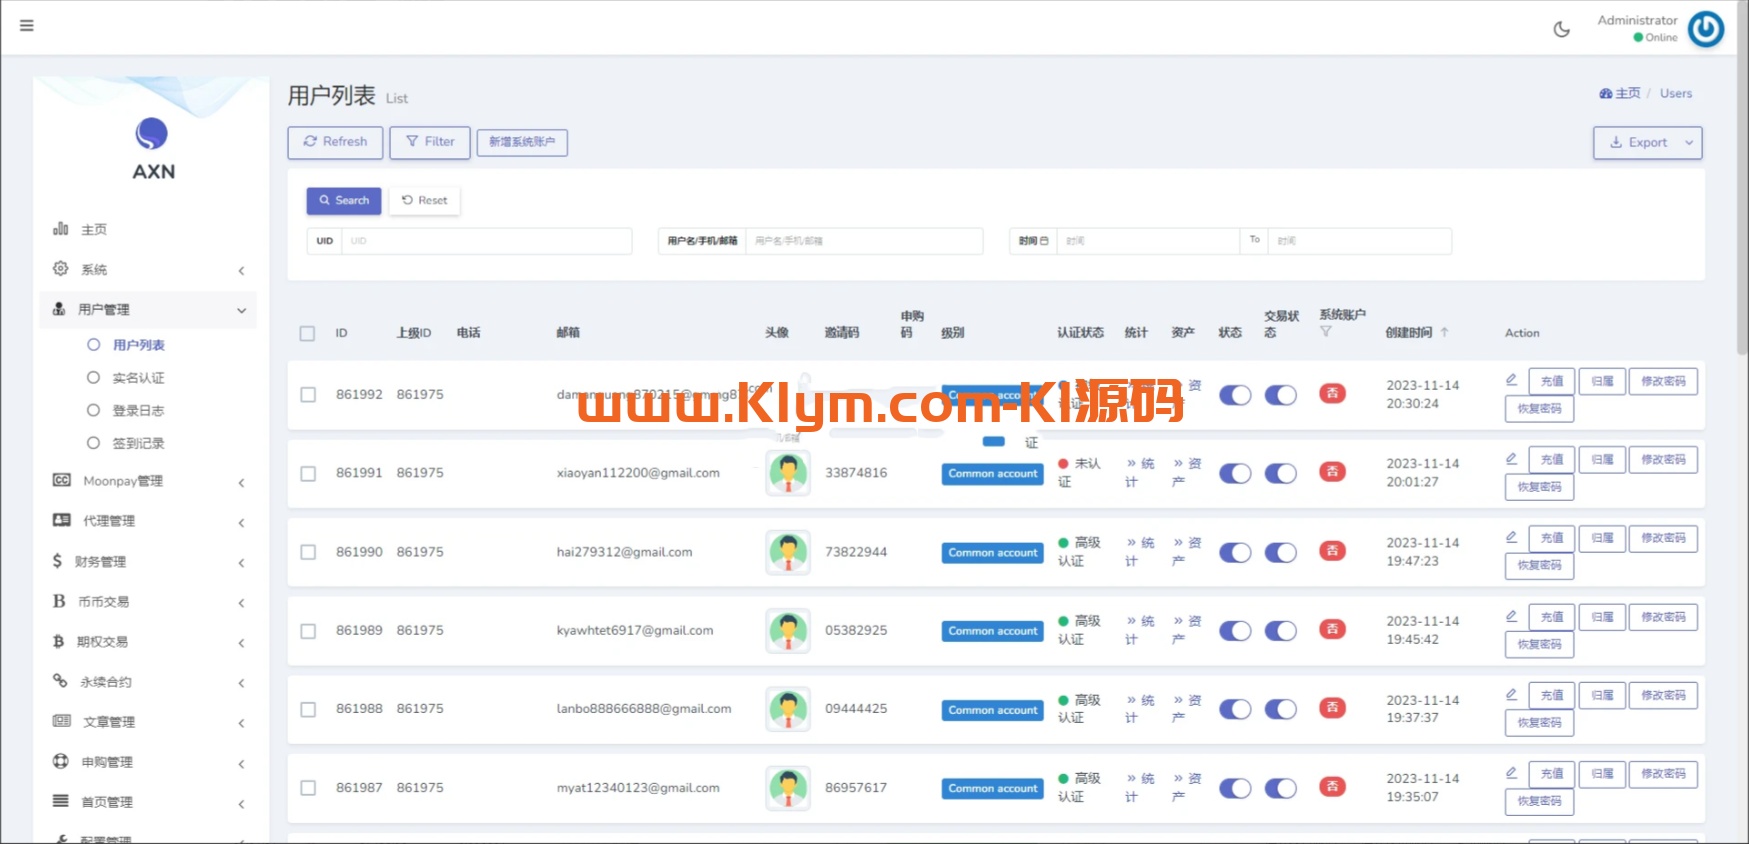
Task: Click the Administrator power avatar icon
Action: (1705, 29)
